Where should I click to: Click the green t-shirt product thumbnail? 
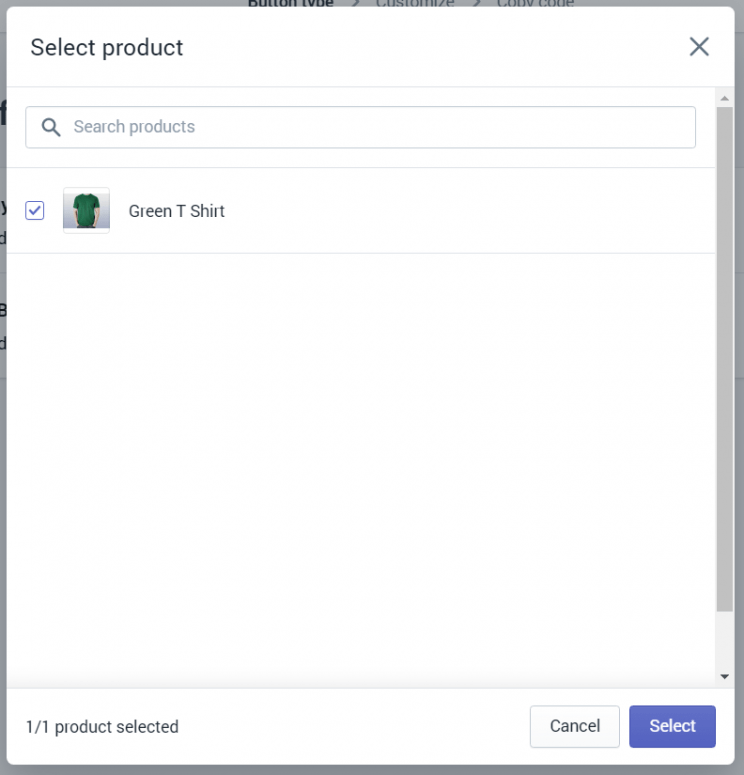click(87, 211)
